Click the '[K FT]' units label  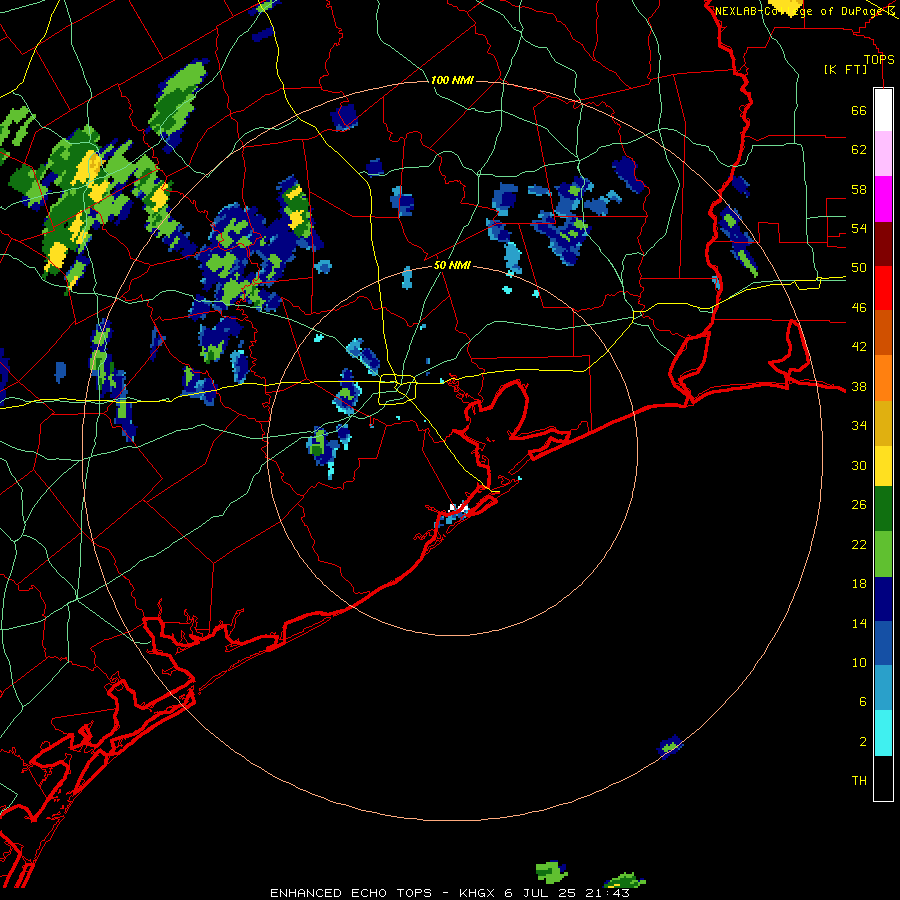846,70
